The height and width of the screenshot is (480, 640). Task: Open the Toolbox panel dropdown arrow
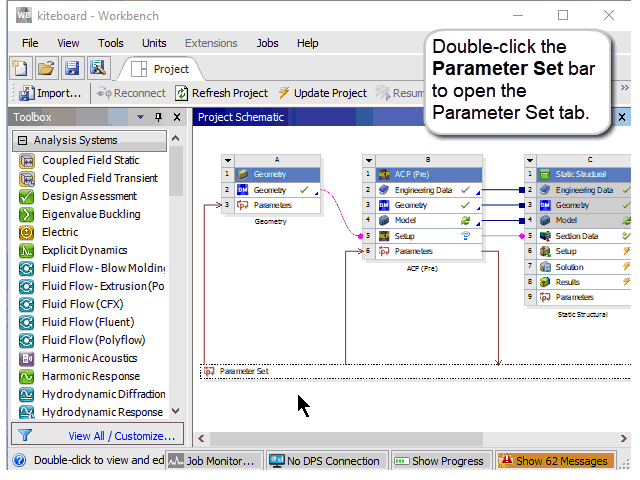pyautogui.click(x=140, y=118)
